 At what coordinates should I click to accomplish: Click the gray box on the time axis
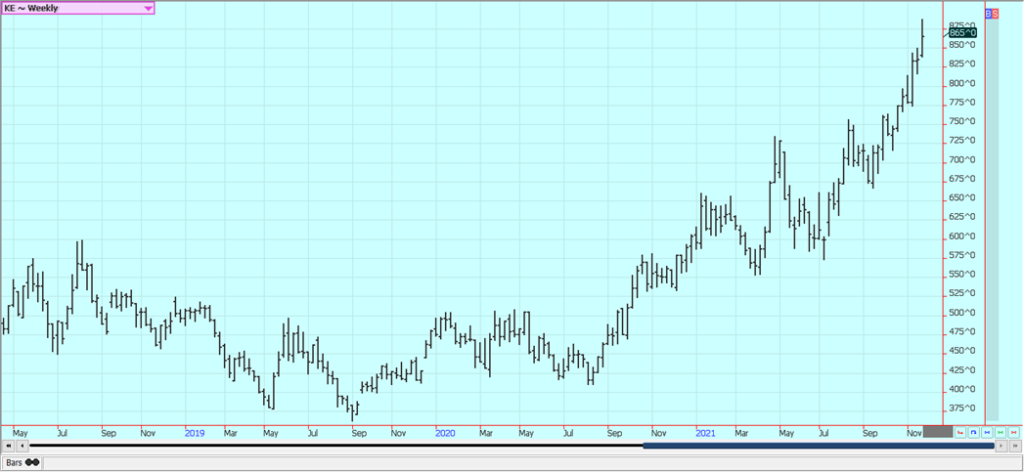point(938,432)
